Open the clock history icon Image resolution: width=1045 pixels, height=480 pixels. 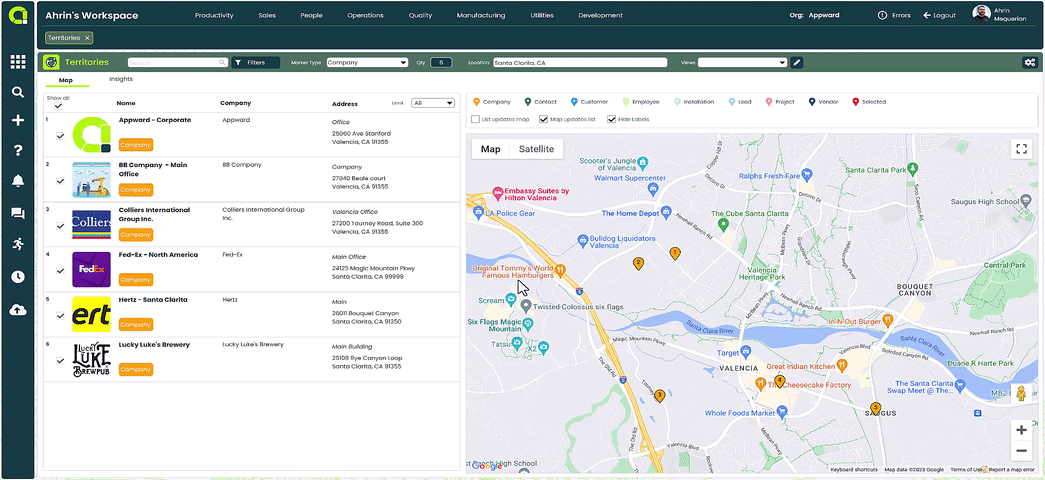tap(18, 277)
